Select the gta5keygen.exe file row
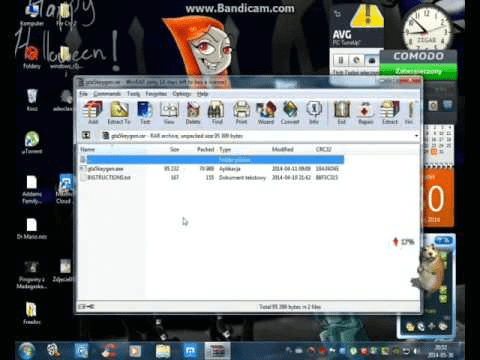Screen dimensions: 480x360 pos(211,169)
